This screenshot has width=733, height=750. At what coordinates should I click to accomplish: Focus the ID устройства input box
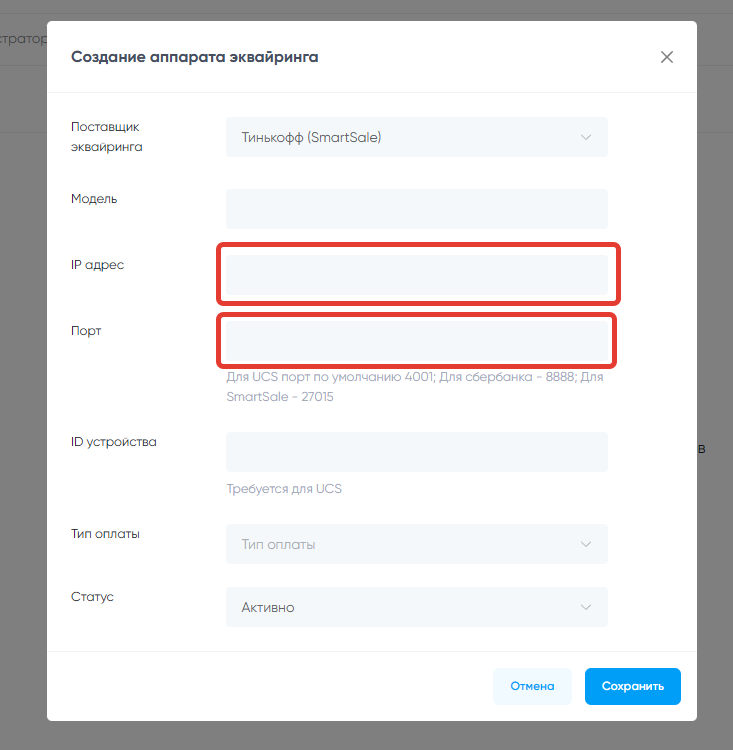pyautogui.click(x=417, y=452)
